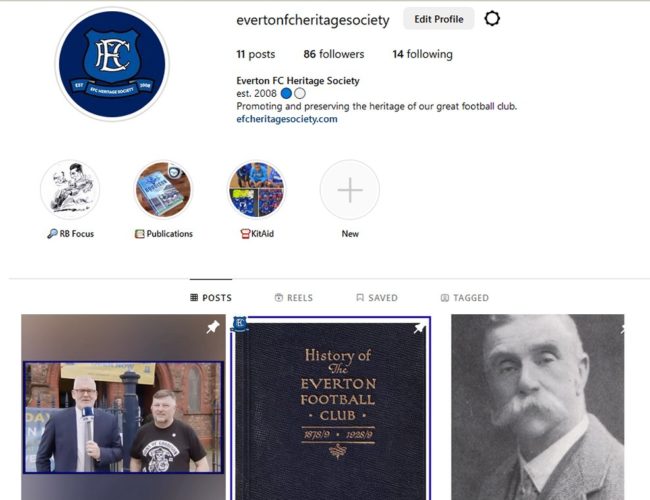
Task: Switch to the Reels tab
Action: point(294,298)
